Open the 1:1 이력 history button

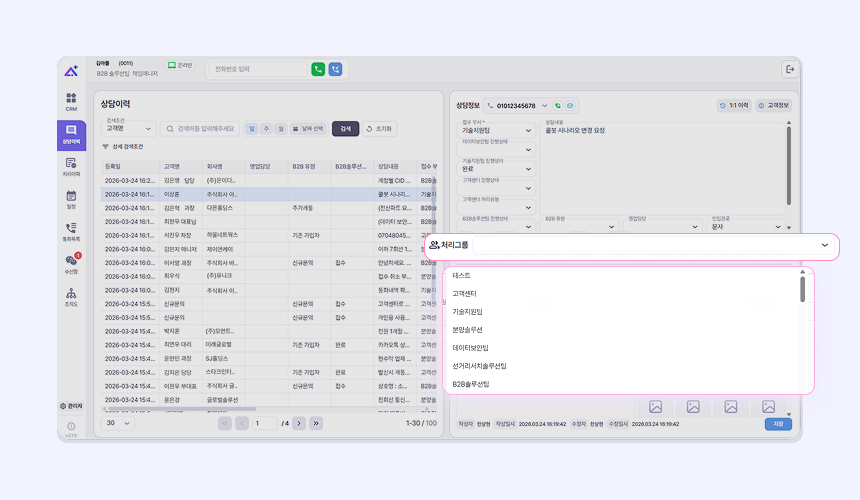[x=734, y=105]
